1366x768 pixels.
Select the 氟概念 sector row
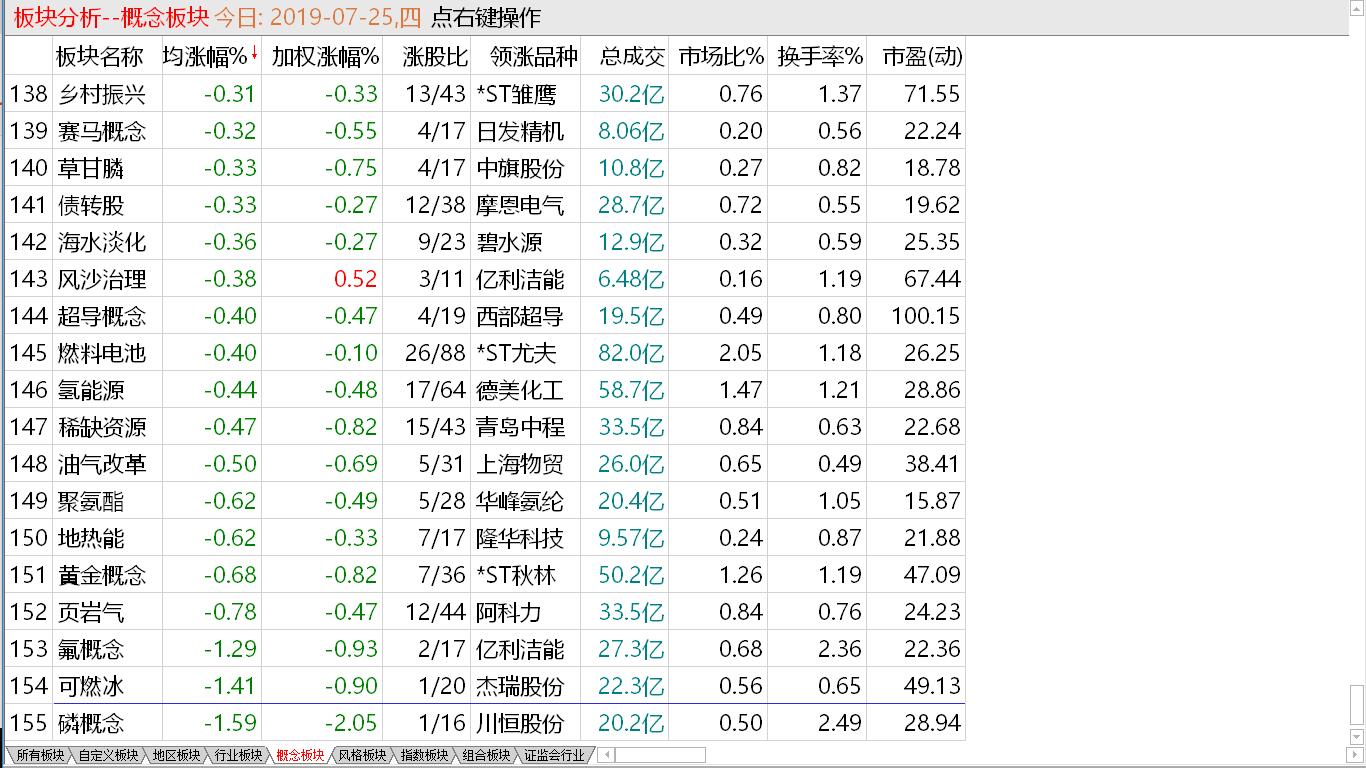click(485, 649)
